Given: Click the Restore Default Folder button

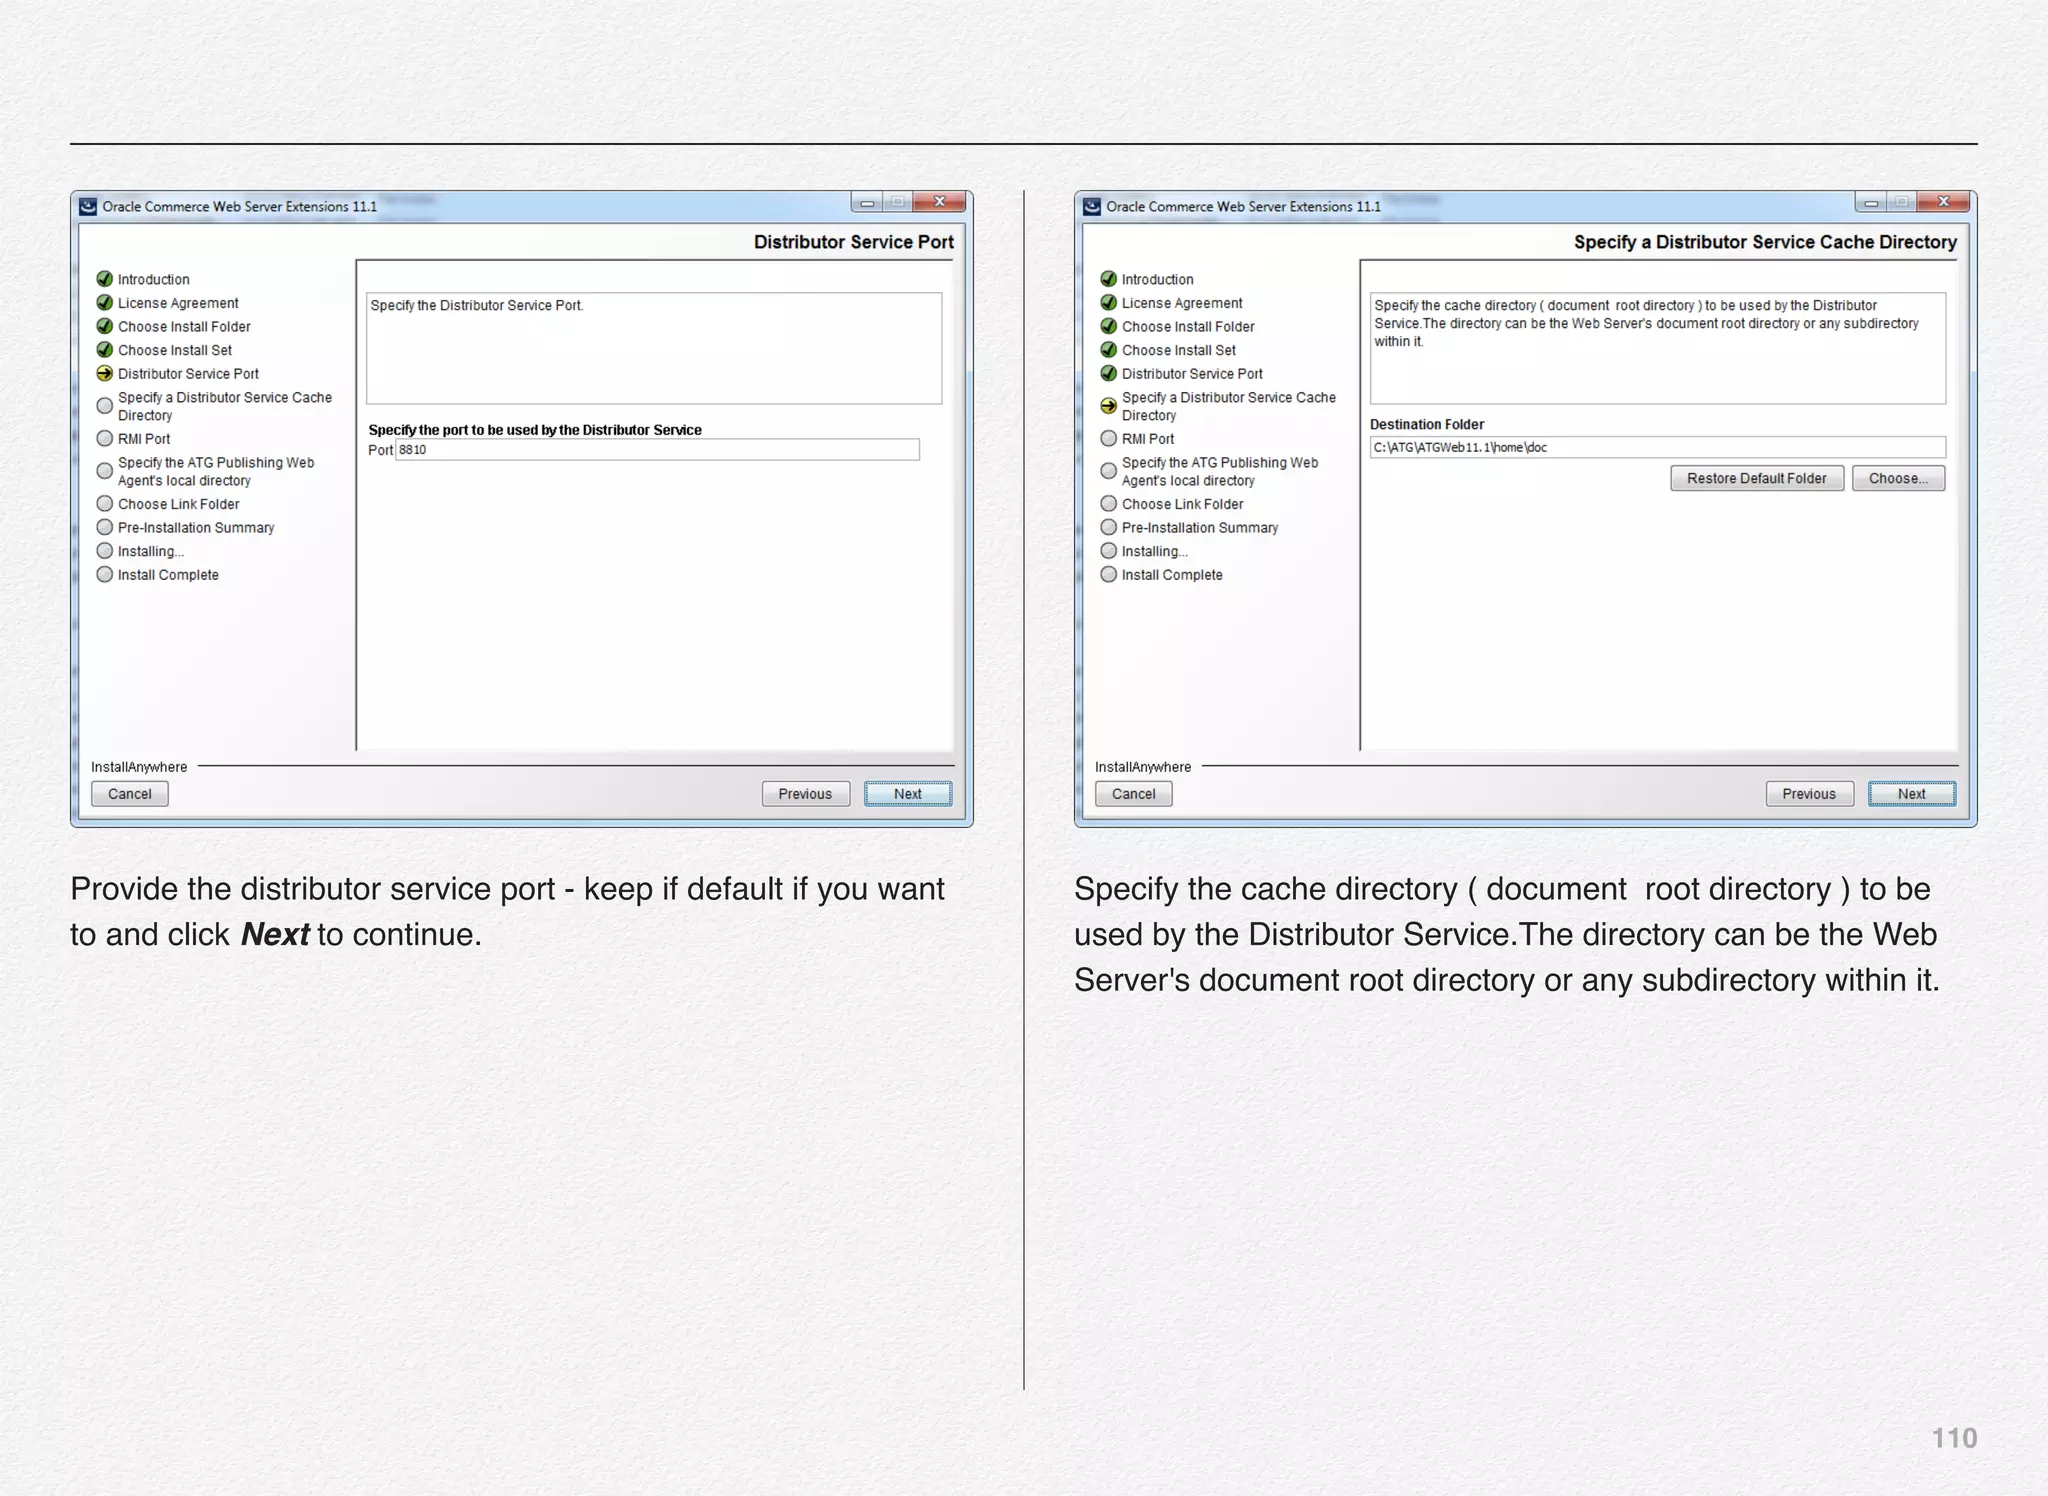Looking at the screenshot, I should click(x=1757, y=478).
